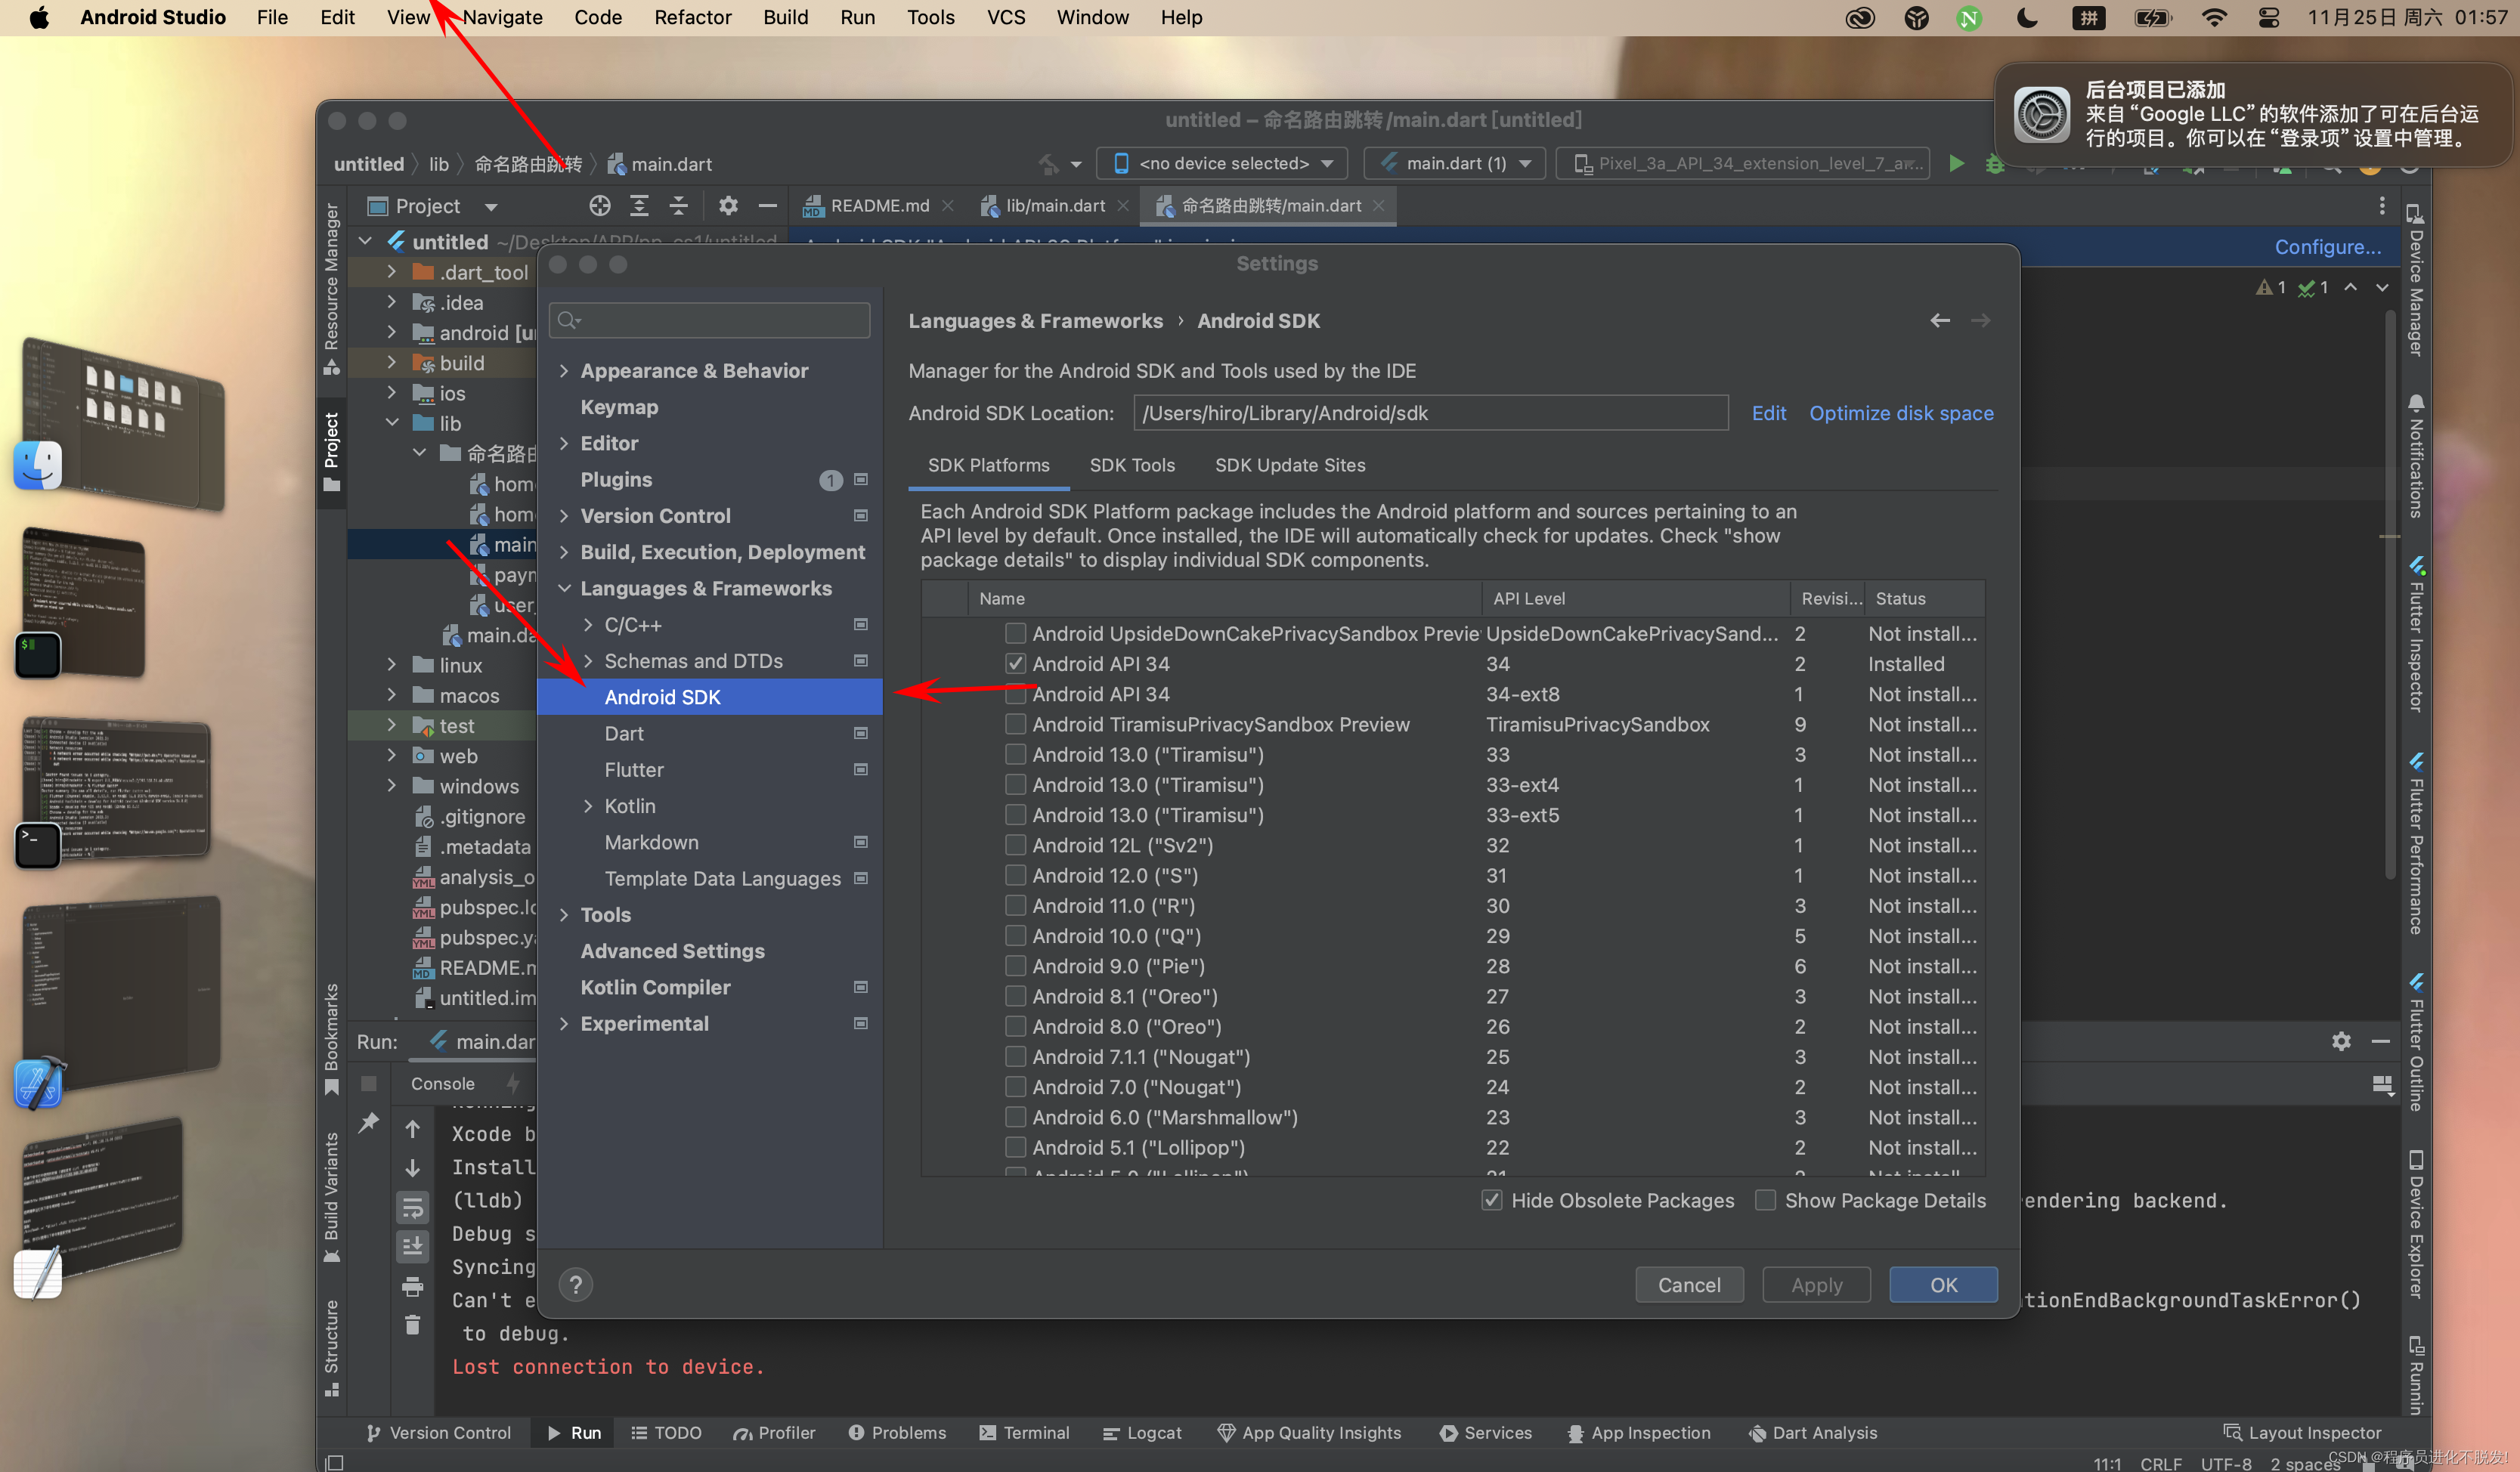
Task: Click the Settings back navigation arrow
Action: (x=1939, y=320)
